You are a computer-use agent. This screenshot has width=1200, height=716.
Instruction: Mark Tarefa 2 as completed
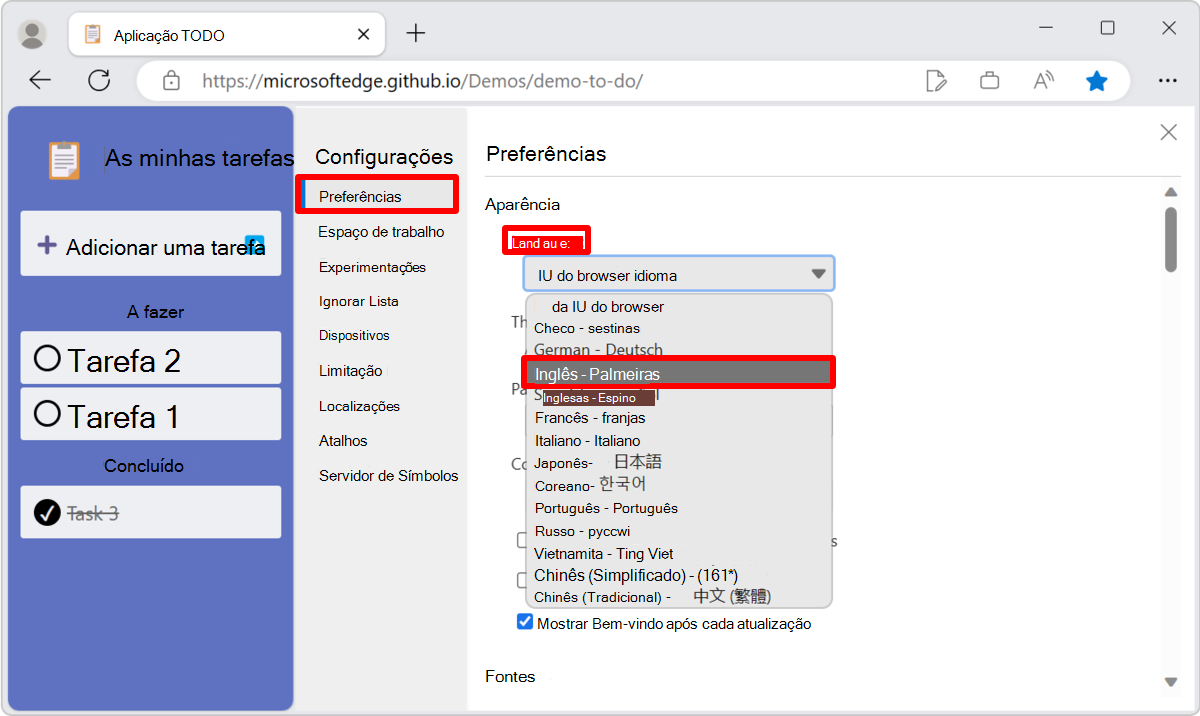(x=47, y=358)
